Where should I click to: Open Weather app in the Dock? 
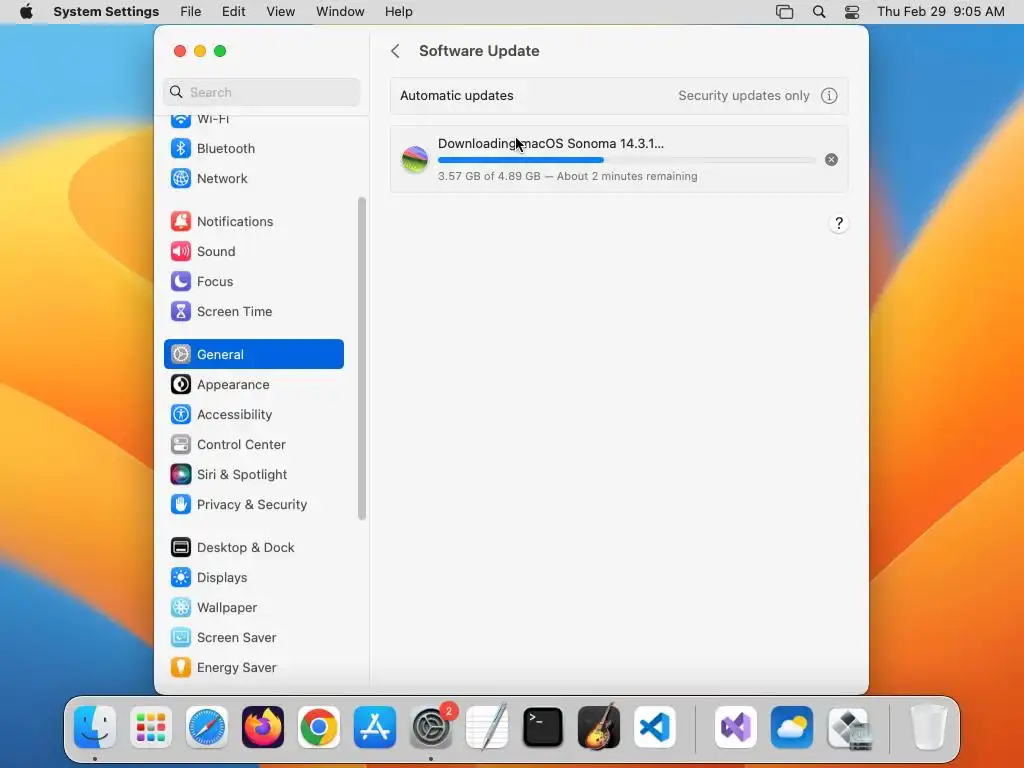point(792,727)
